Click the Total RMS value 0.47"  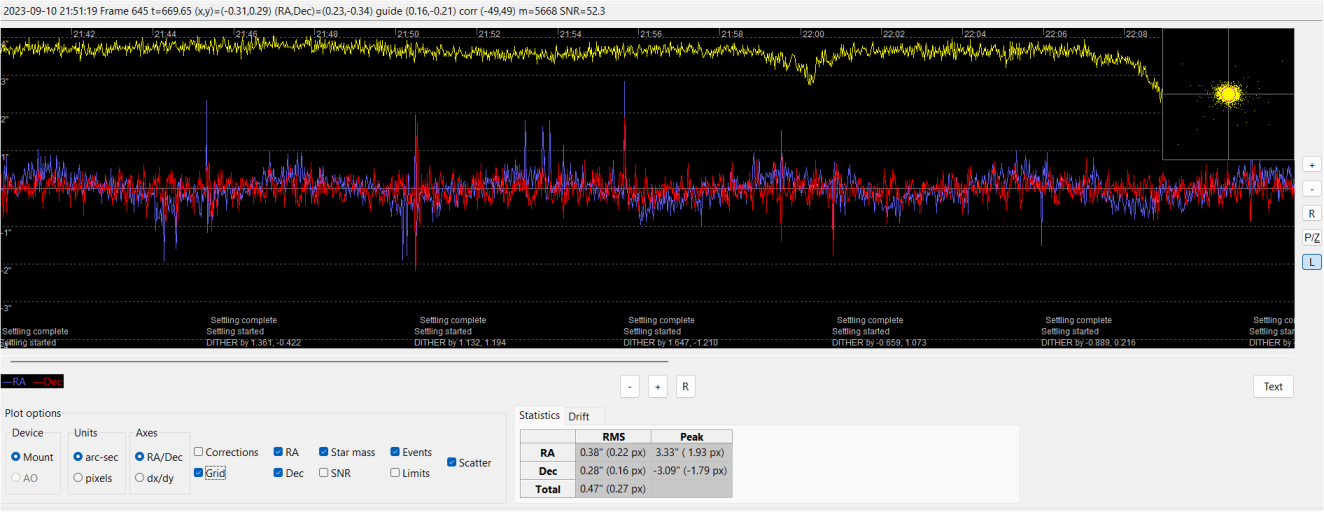point(613,489)
